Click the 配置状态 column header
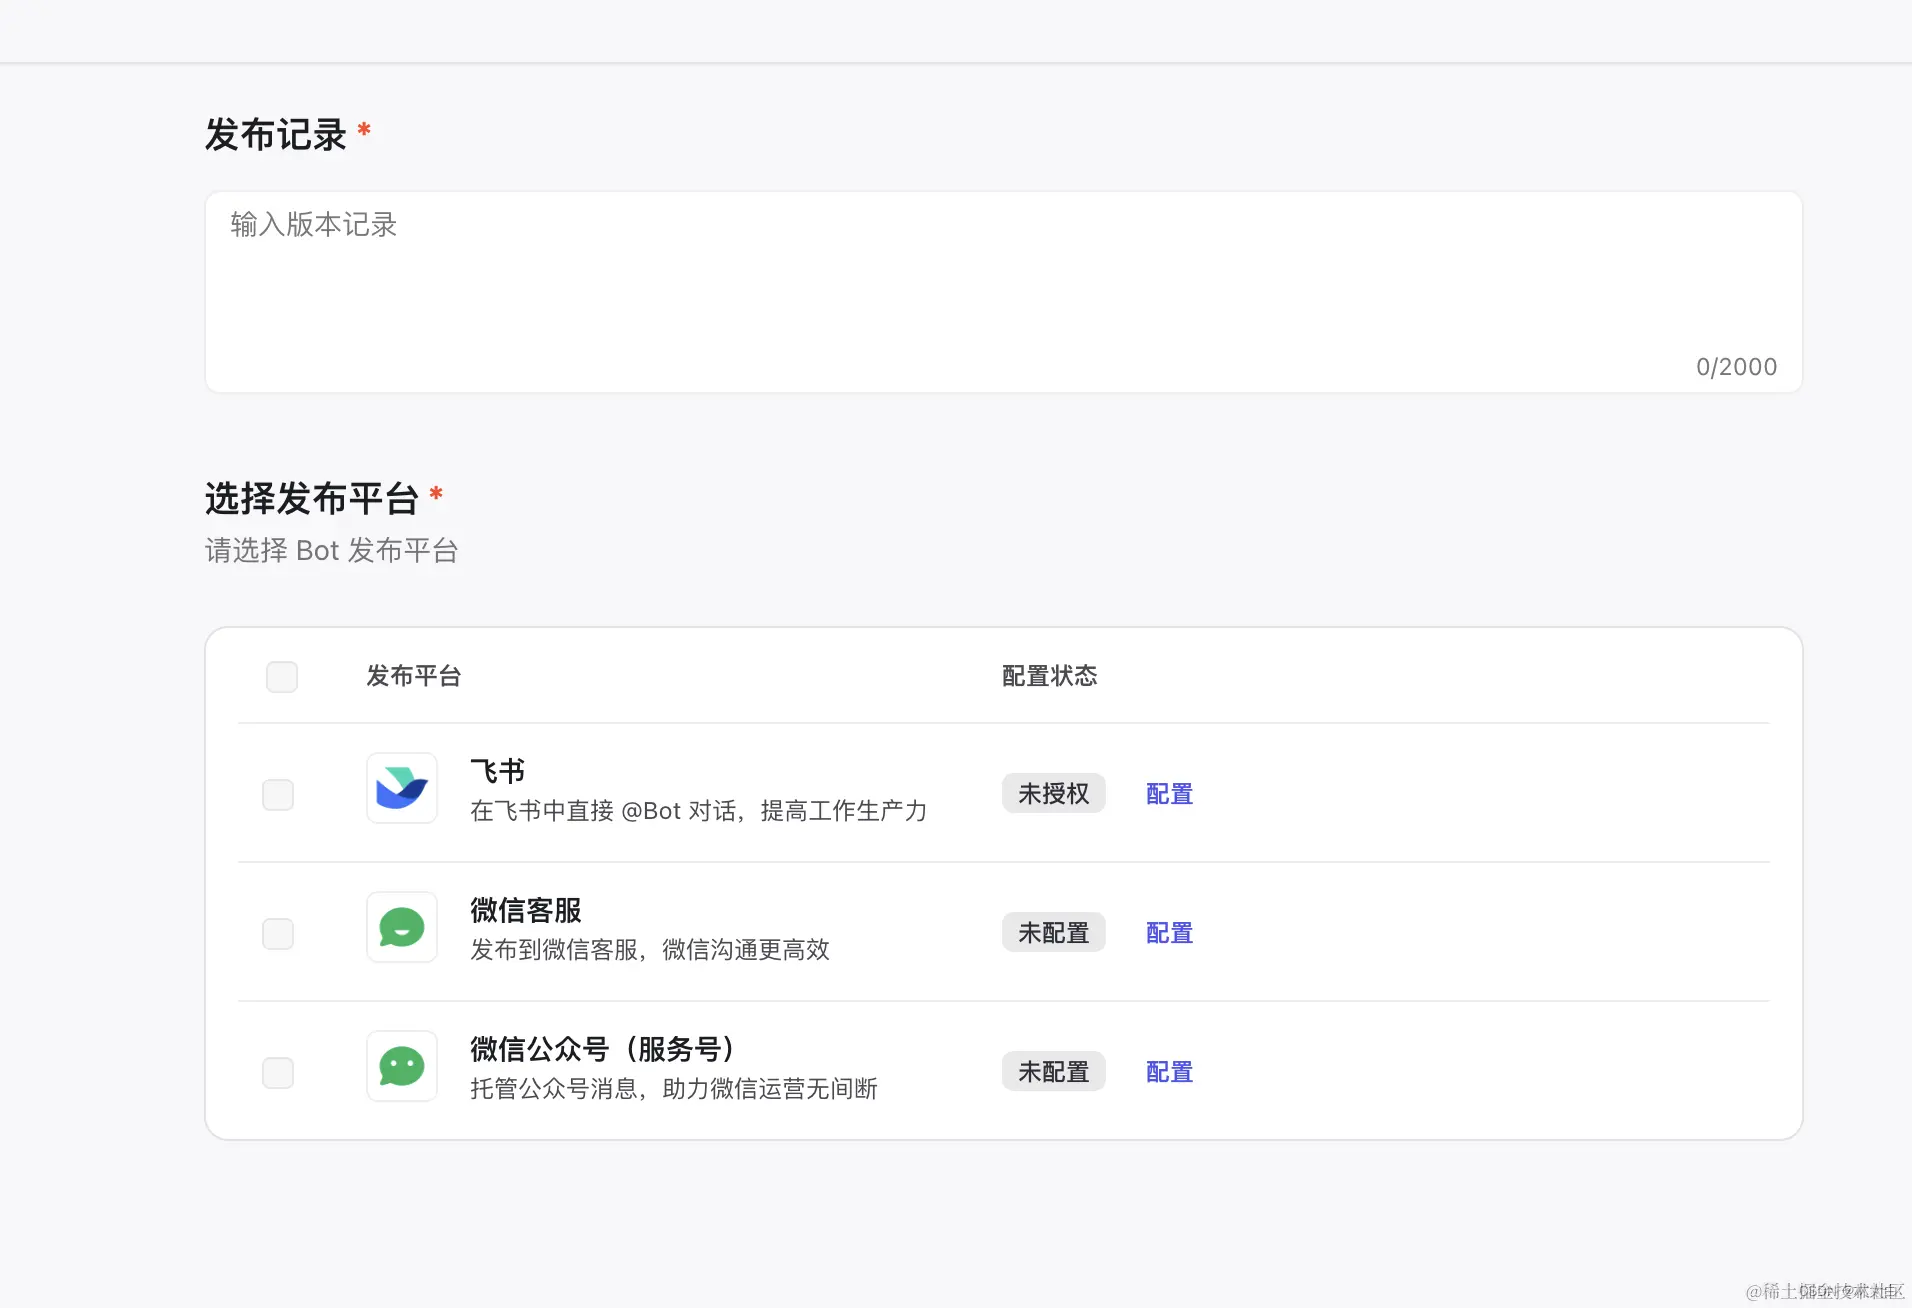1912x1308 pixels. (1047, 676)
